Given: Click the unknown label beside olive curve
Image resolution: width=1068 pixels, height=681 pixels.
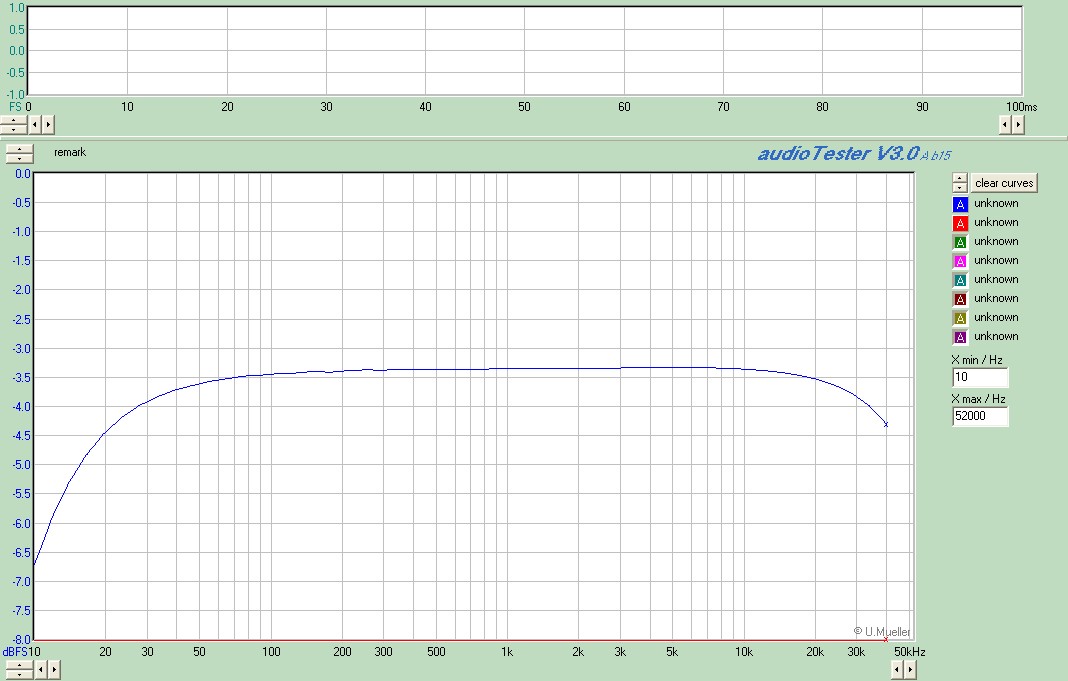Looking at the screenshot, I should coord(996,317).
